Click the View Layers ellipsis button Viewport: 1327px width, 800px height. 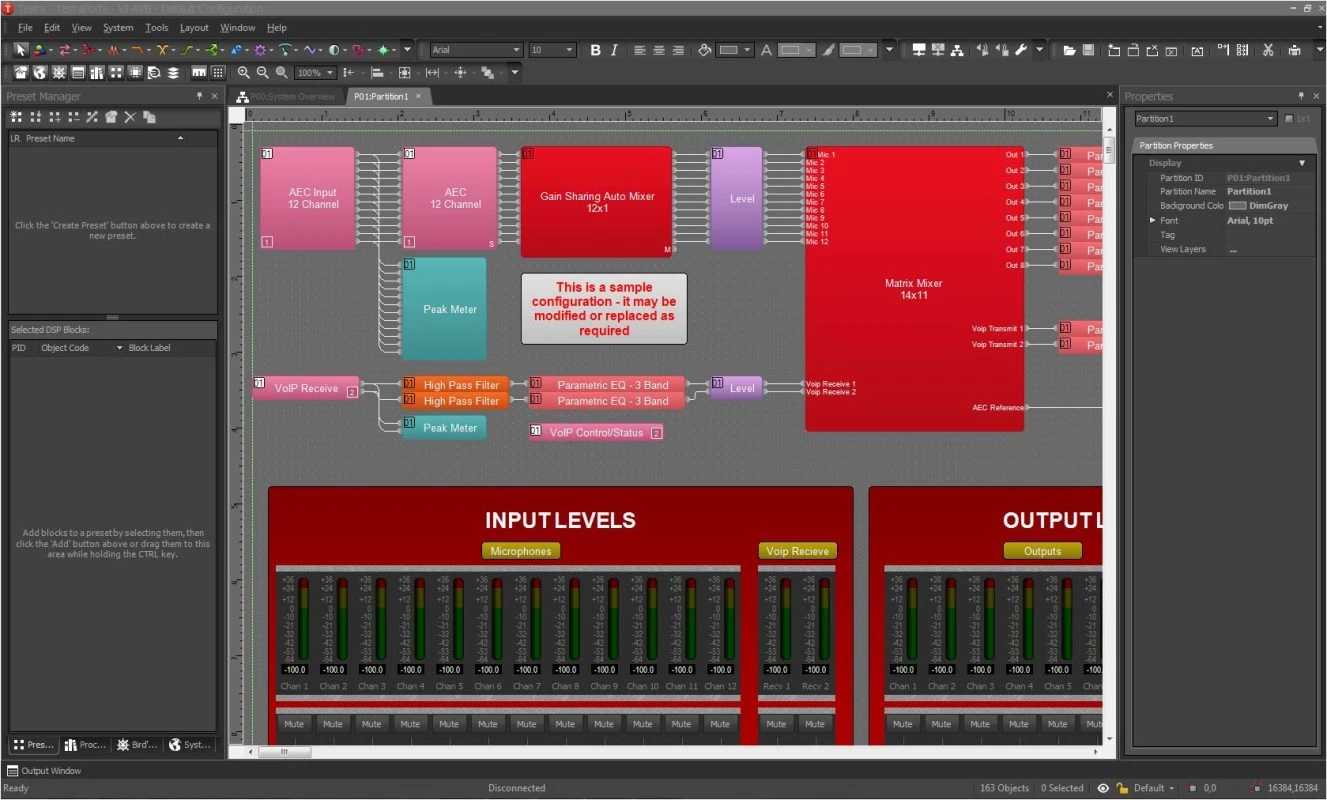pos(1233,250)
